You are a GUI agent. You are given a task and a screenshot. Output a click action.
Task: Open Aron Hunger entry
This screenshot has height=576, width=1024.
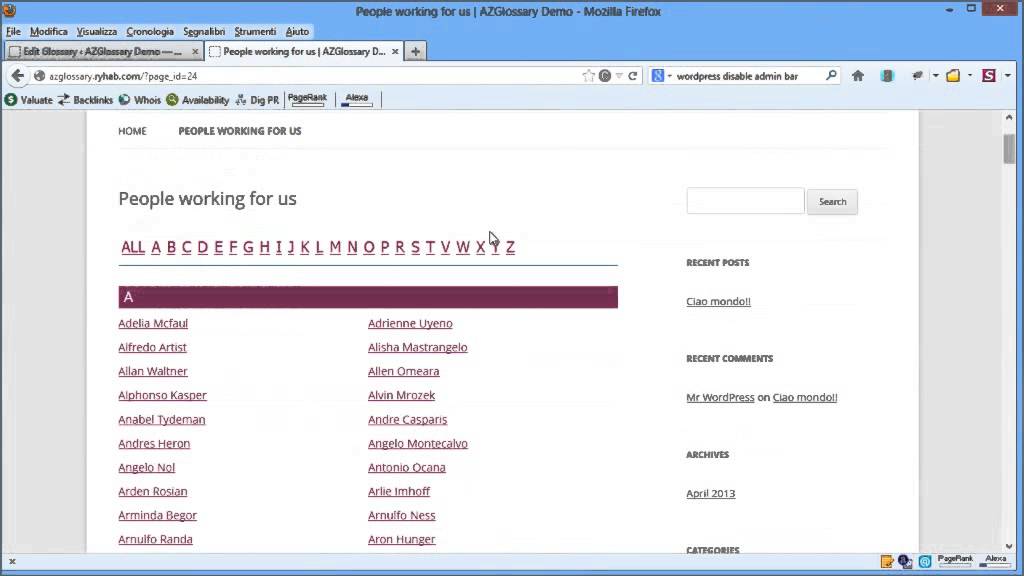[x=401, y=539]
